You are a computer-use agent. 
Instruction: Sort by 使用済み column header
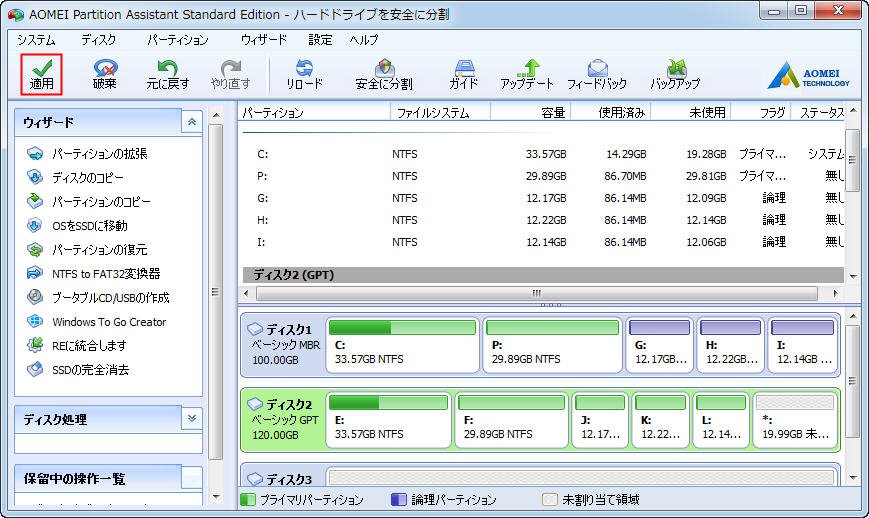point(610,112)
